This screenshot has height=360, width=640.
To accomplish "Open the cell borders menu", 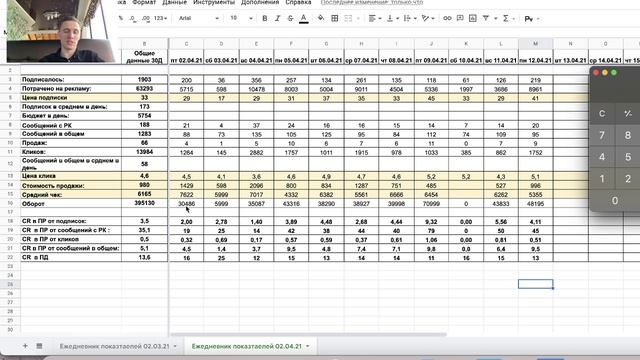I will pyautogui.click(x=335, y=18).
